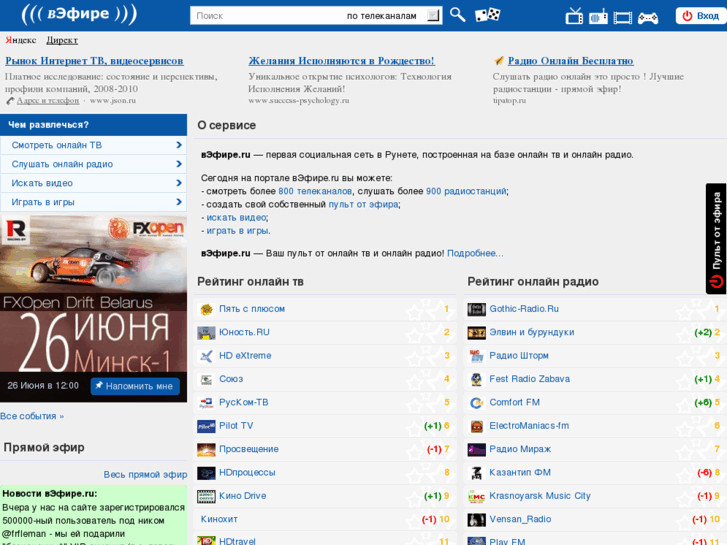Click the Союз channel icon
The width and height of the screenshot is (727, 545).
[x=206, y=379]
